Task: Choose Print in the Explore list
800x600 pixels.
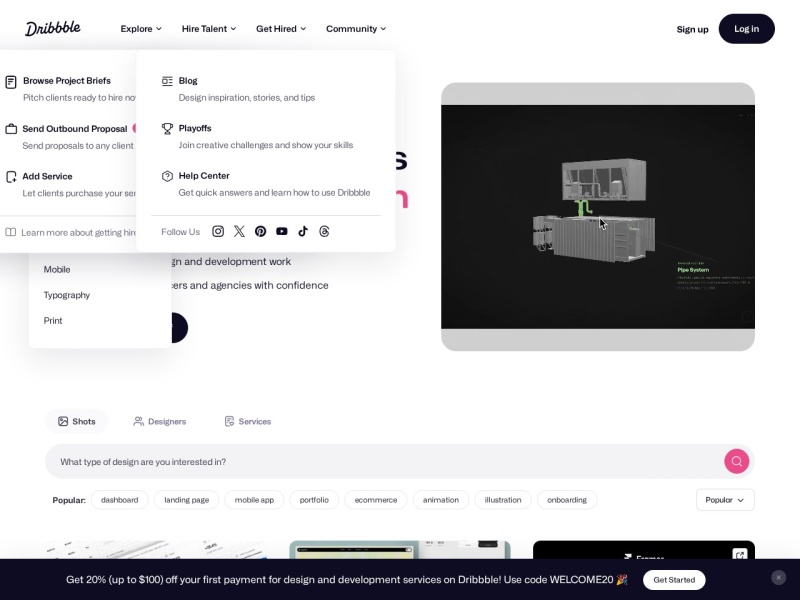Action: coord(53,320)
